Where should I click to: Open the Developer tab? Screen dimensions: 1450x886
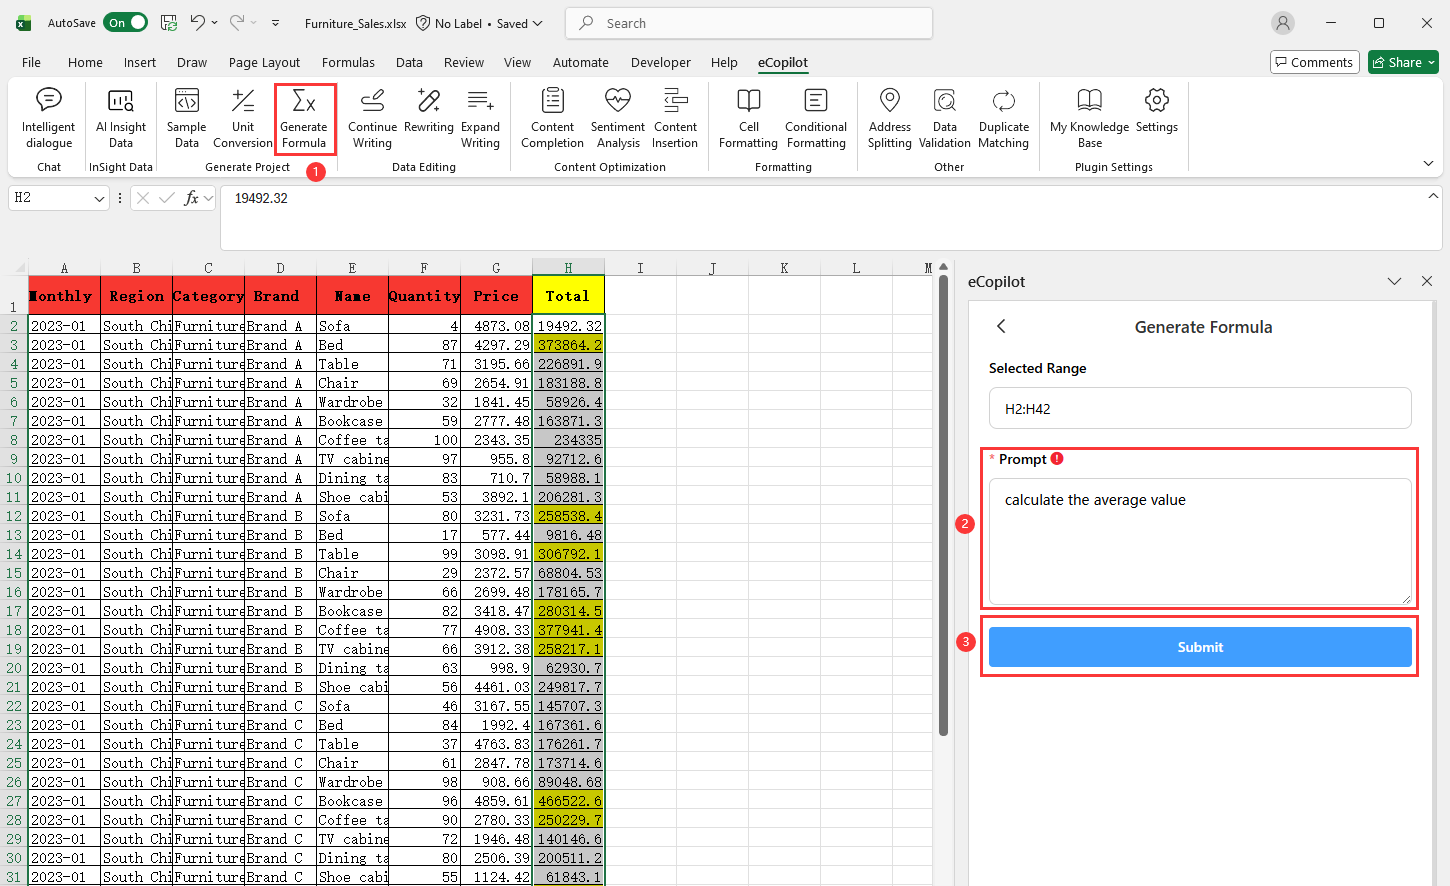tap(660, 61)
